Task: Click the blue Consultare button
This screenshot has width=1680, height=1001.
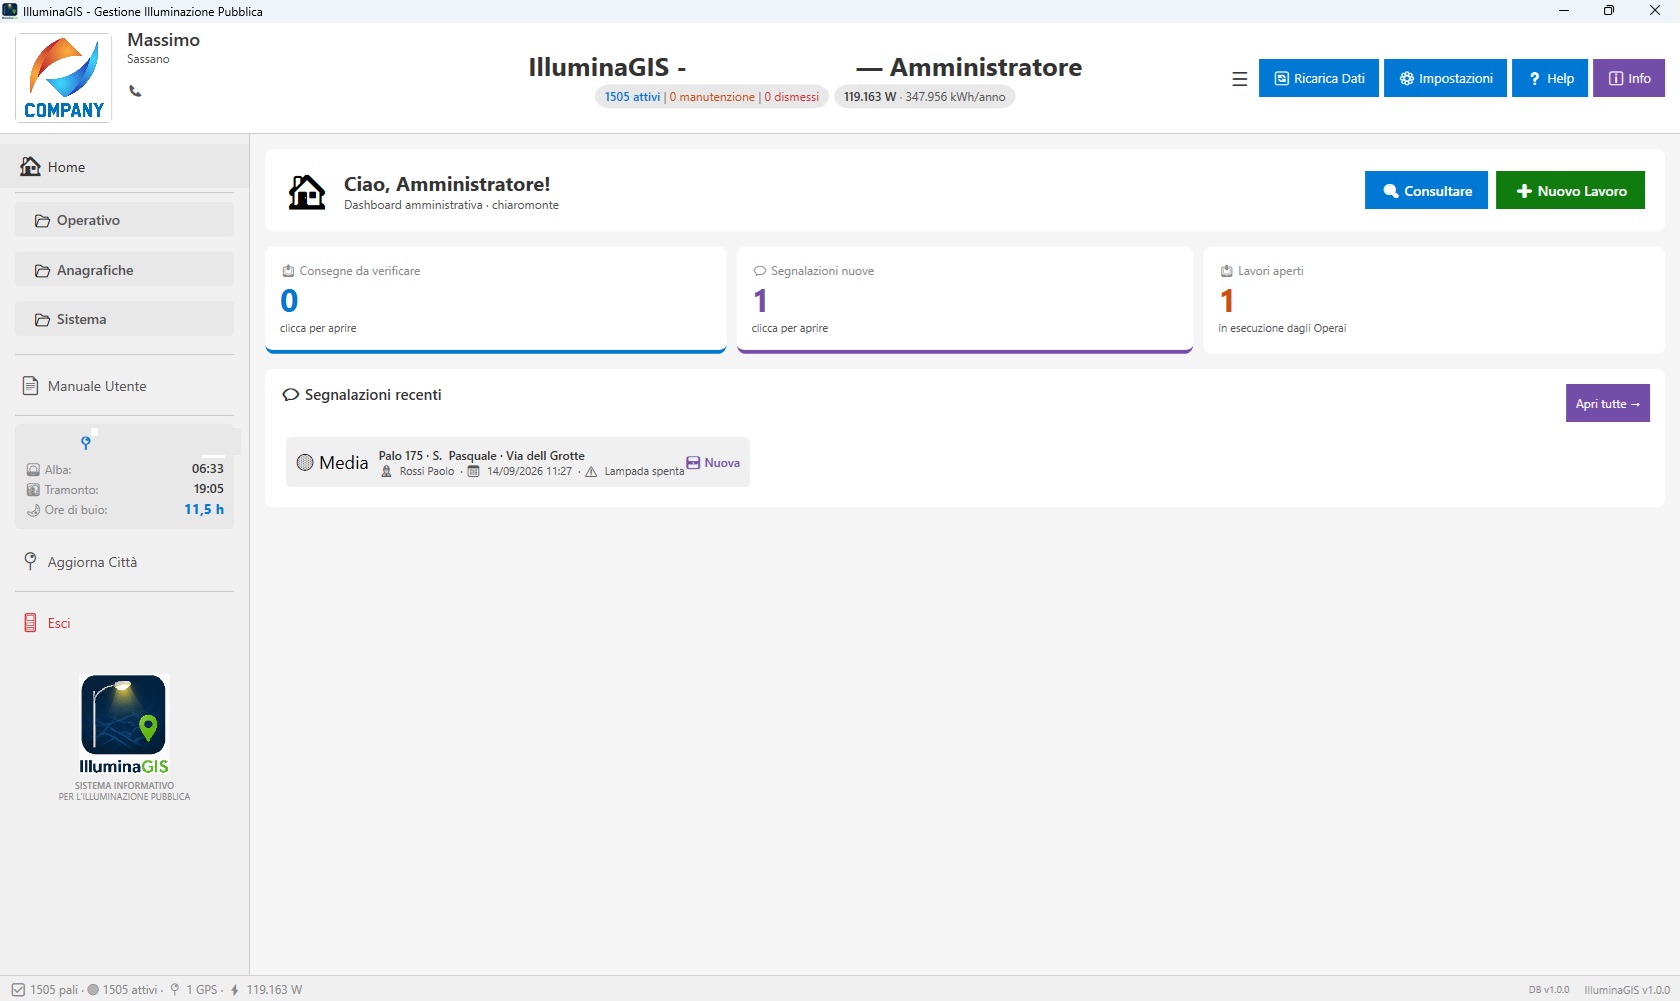Action: (x=1426, y=190)
